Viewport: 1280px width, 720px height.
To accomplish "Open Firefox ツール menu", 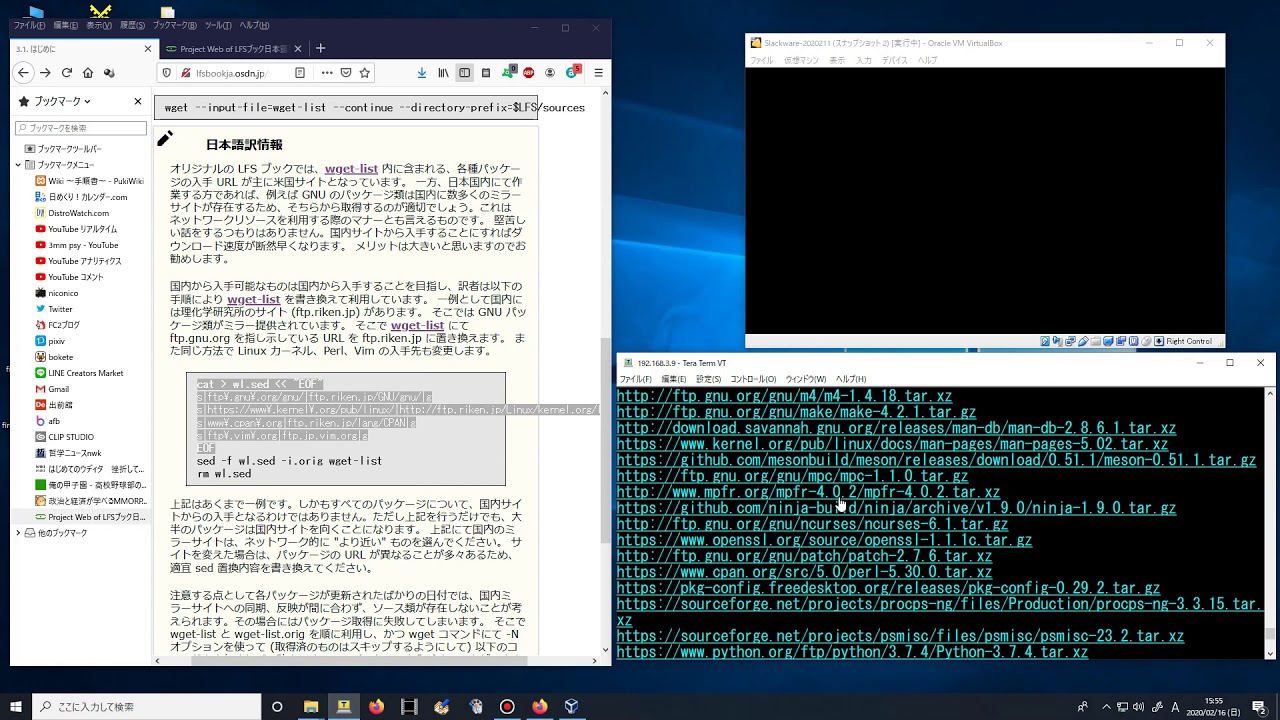I will 217,25.
